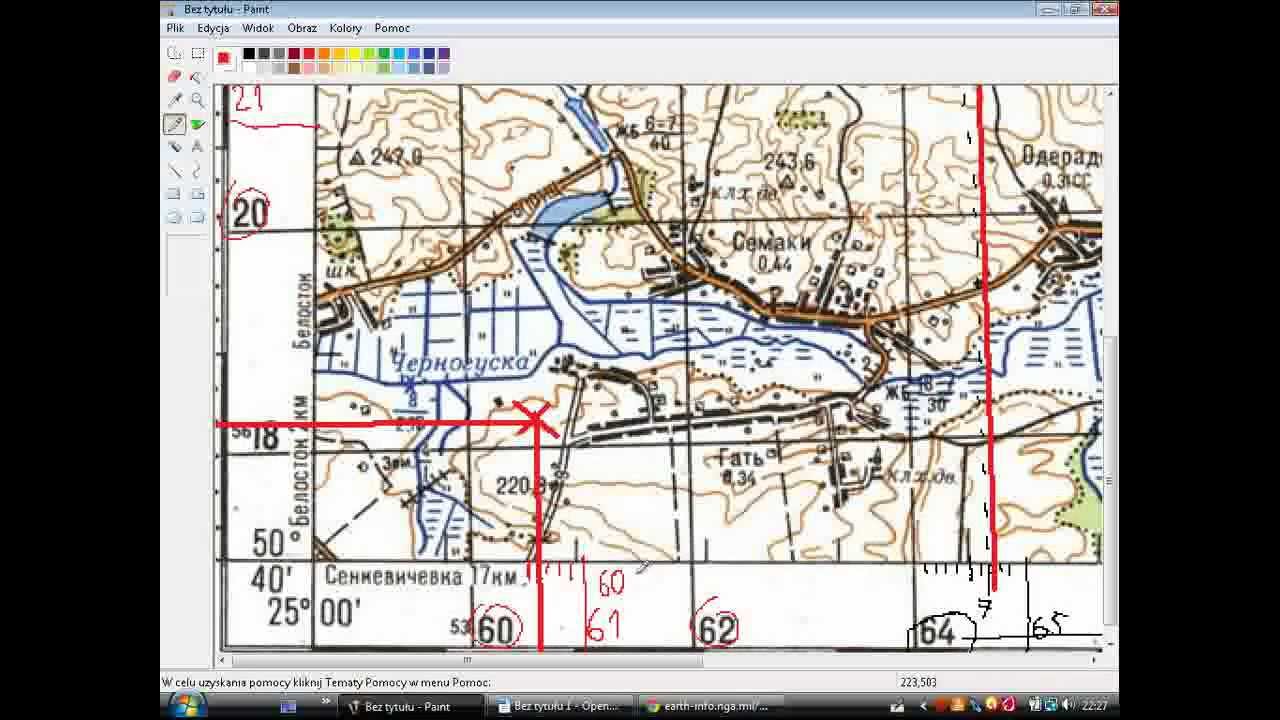This screenshot has width=1280, height=720.
Task: Select the Pencil tool
Action: (175, 124)
